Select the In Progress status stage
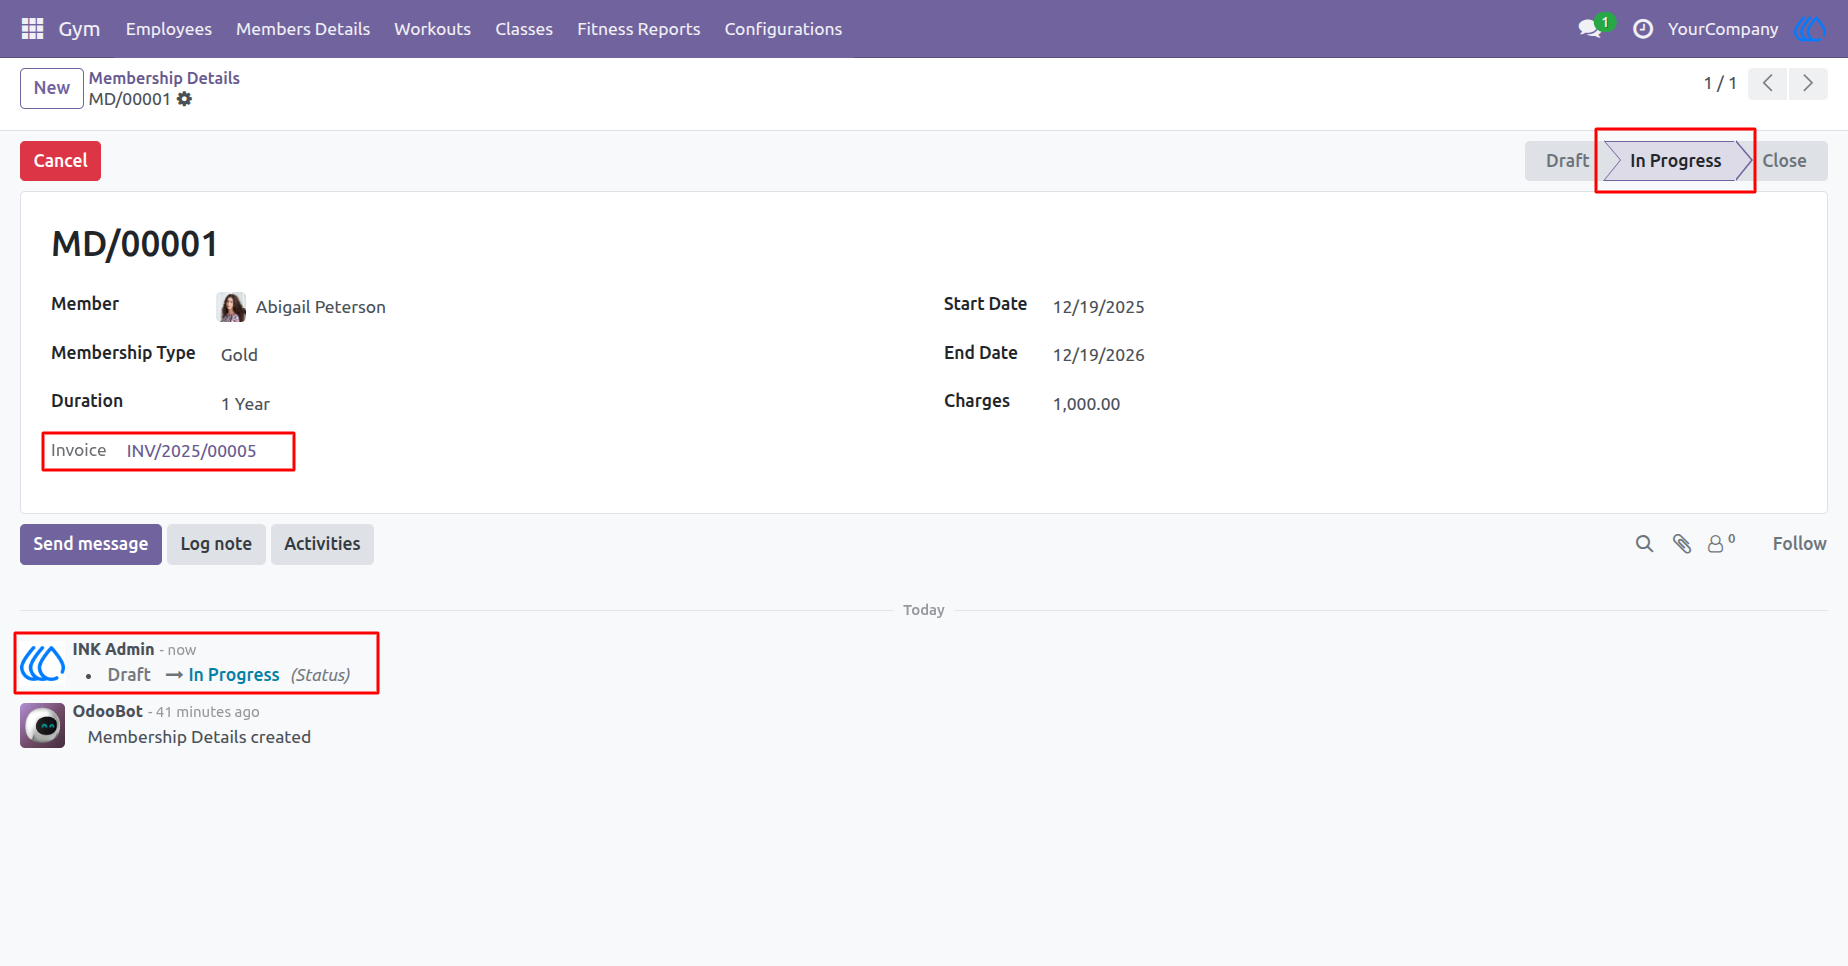The image size is (1848, 966). [x=1676, y=161]
